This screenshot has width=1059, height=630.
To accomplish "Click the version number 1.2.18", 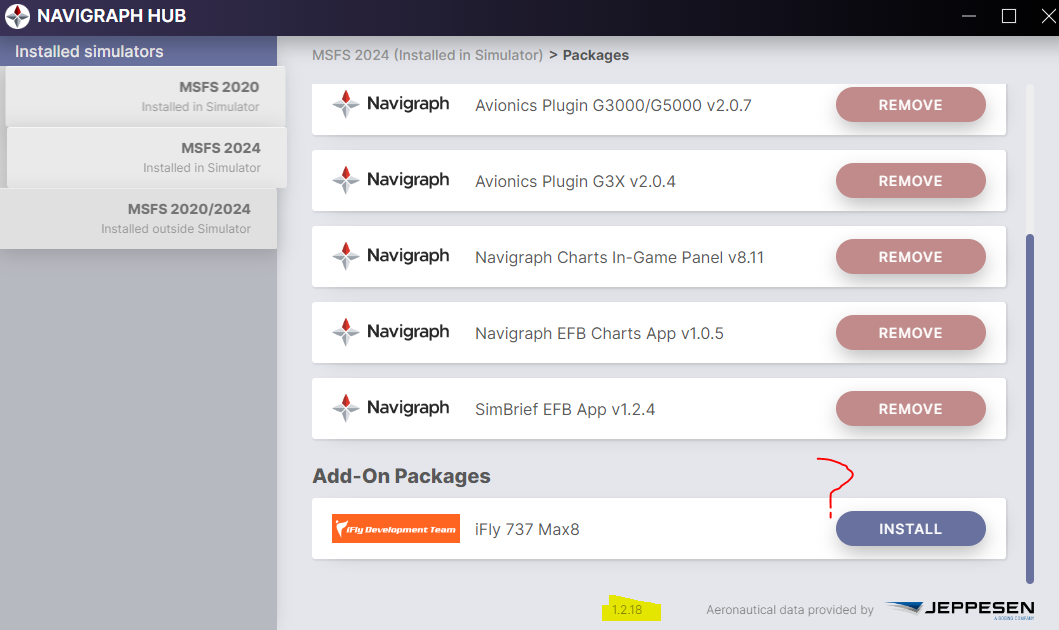I will [627, 610].
